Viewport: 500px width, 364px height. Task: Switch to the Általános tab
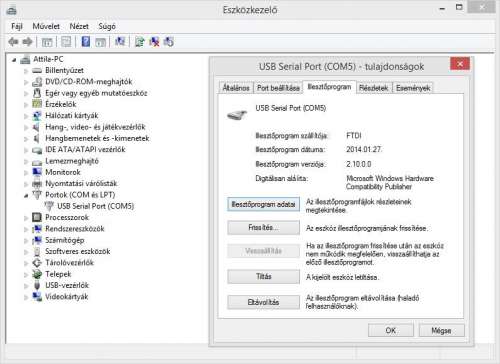coord(236,88)
